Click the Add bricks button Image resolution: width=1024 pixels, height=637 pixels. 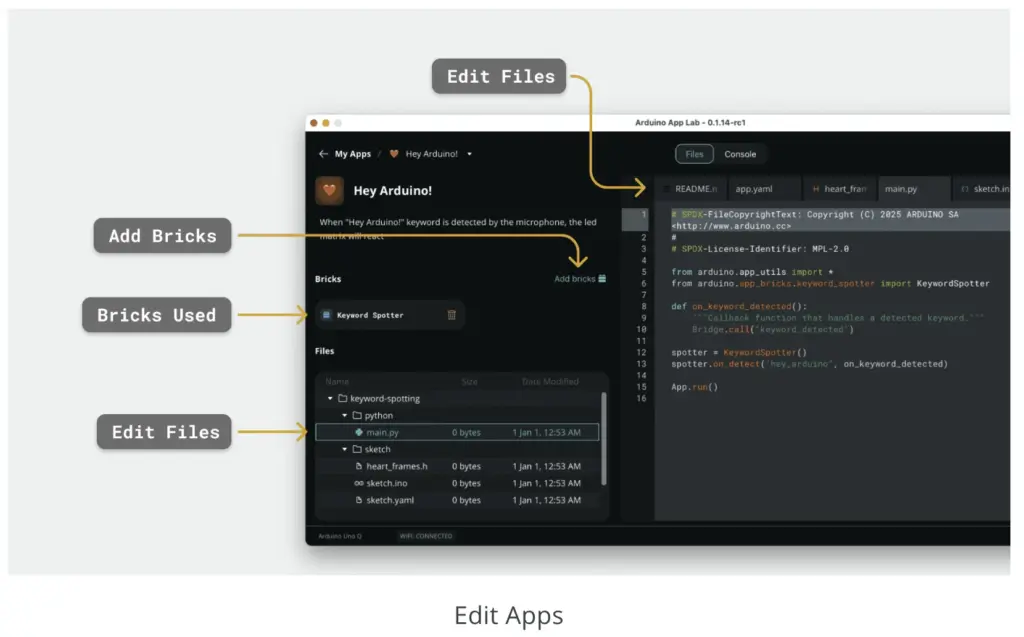tap(580, 279)
